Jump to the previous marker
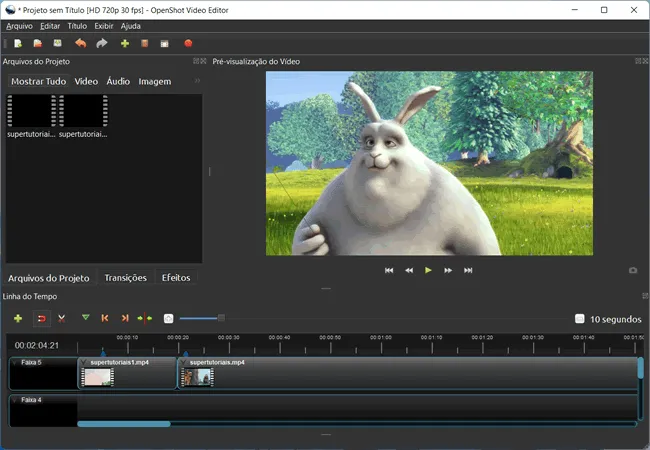Viewport: 650px width, 450px height. pos(105,318)
